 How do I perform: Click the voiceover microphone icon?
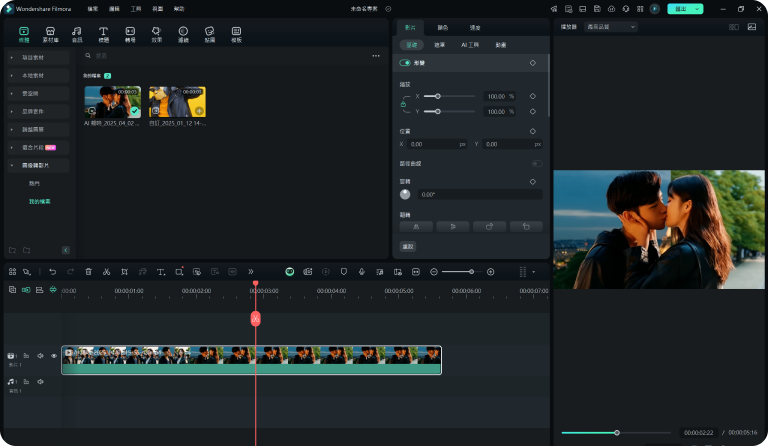(x=361, y=272)
